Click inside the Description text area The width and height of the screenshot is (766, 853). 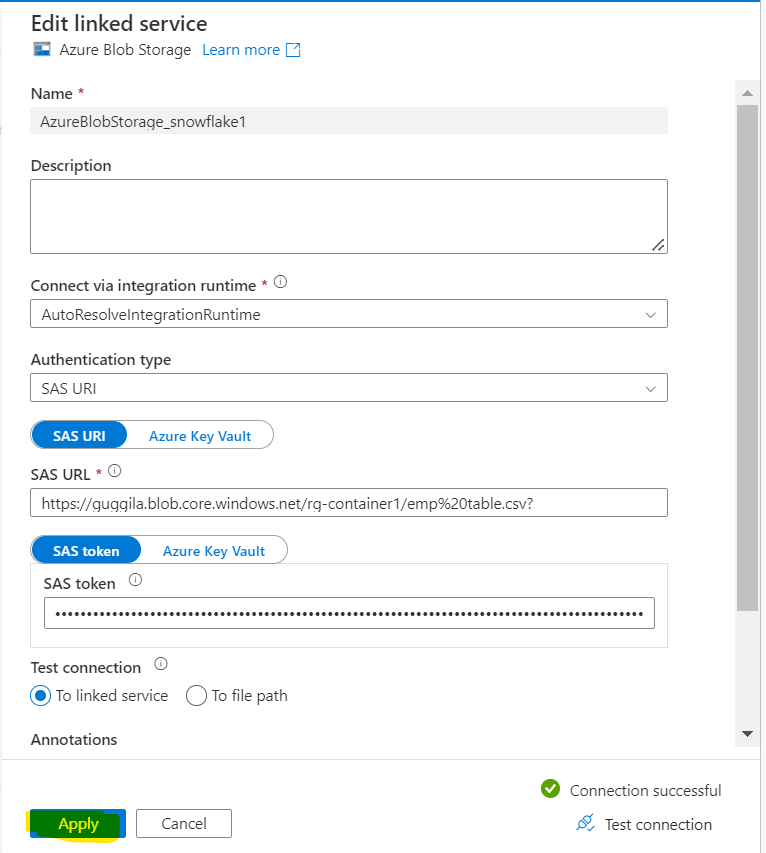pyautogui.click(x=349, y=216)
